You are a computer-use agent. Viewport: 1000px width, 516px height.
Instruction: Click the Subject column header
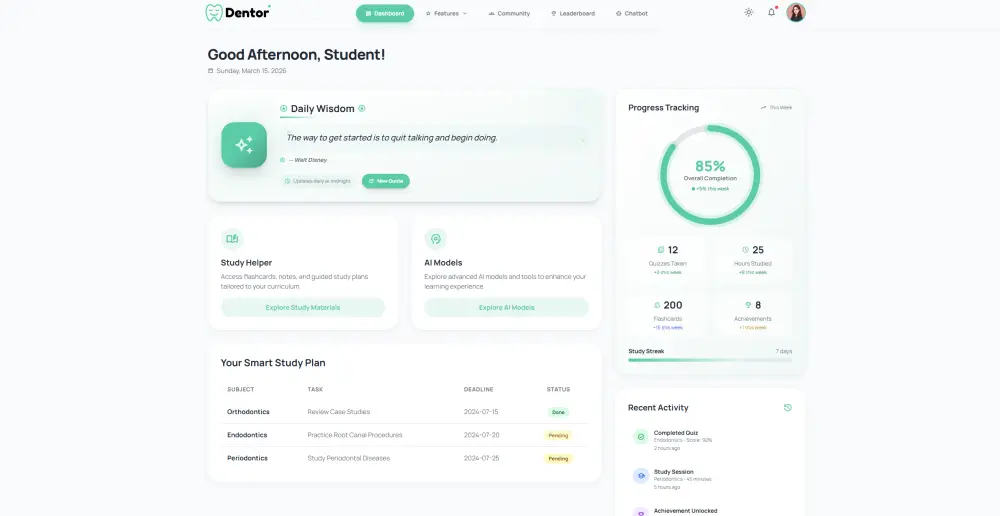240,389
